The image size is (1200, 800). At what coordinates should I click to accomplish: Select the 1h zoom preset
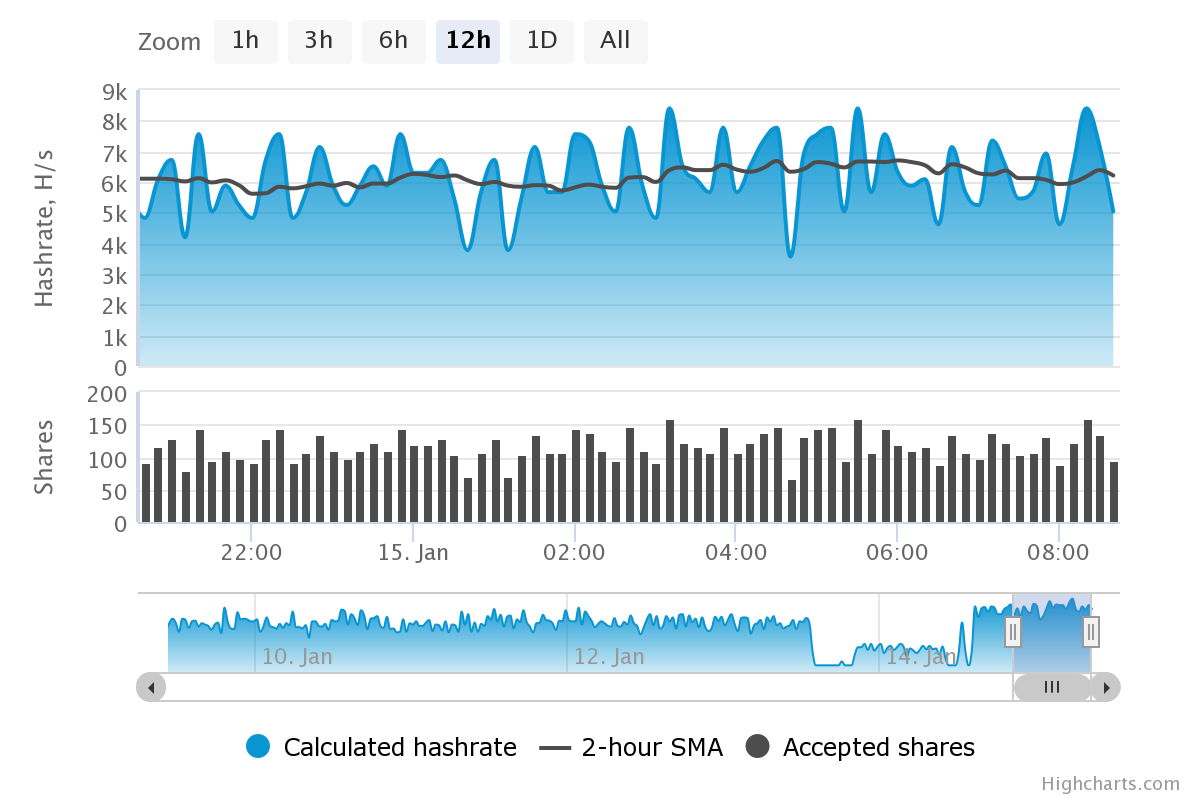pyautogui.click(x=245, y=41)
